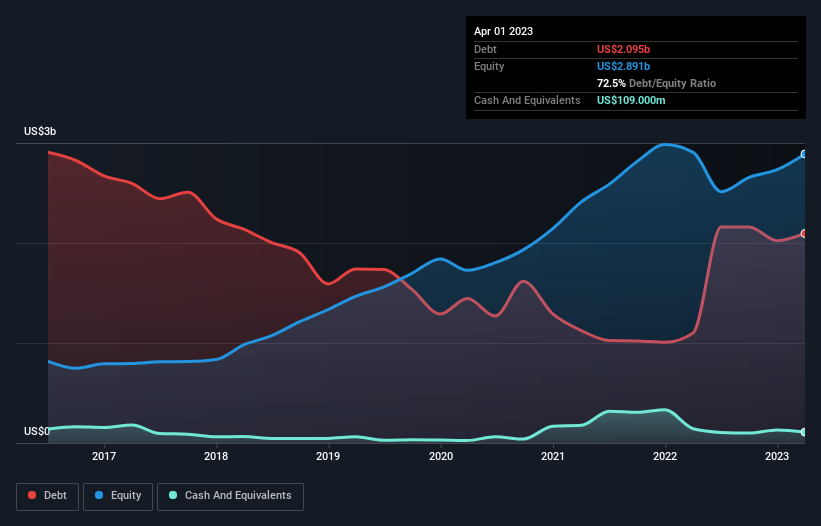Click the 2023 axis label

[x=777, y=456]
